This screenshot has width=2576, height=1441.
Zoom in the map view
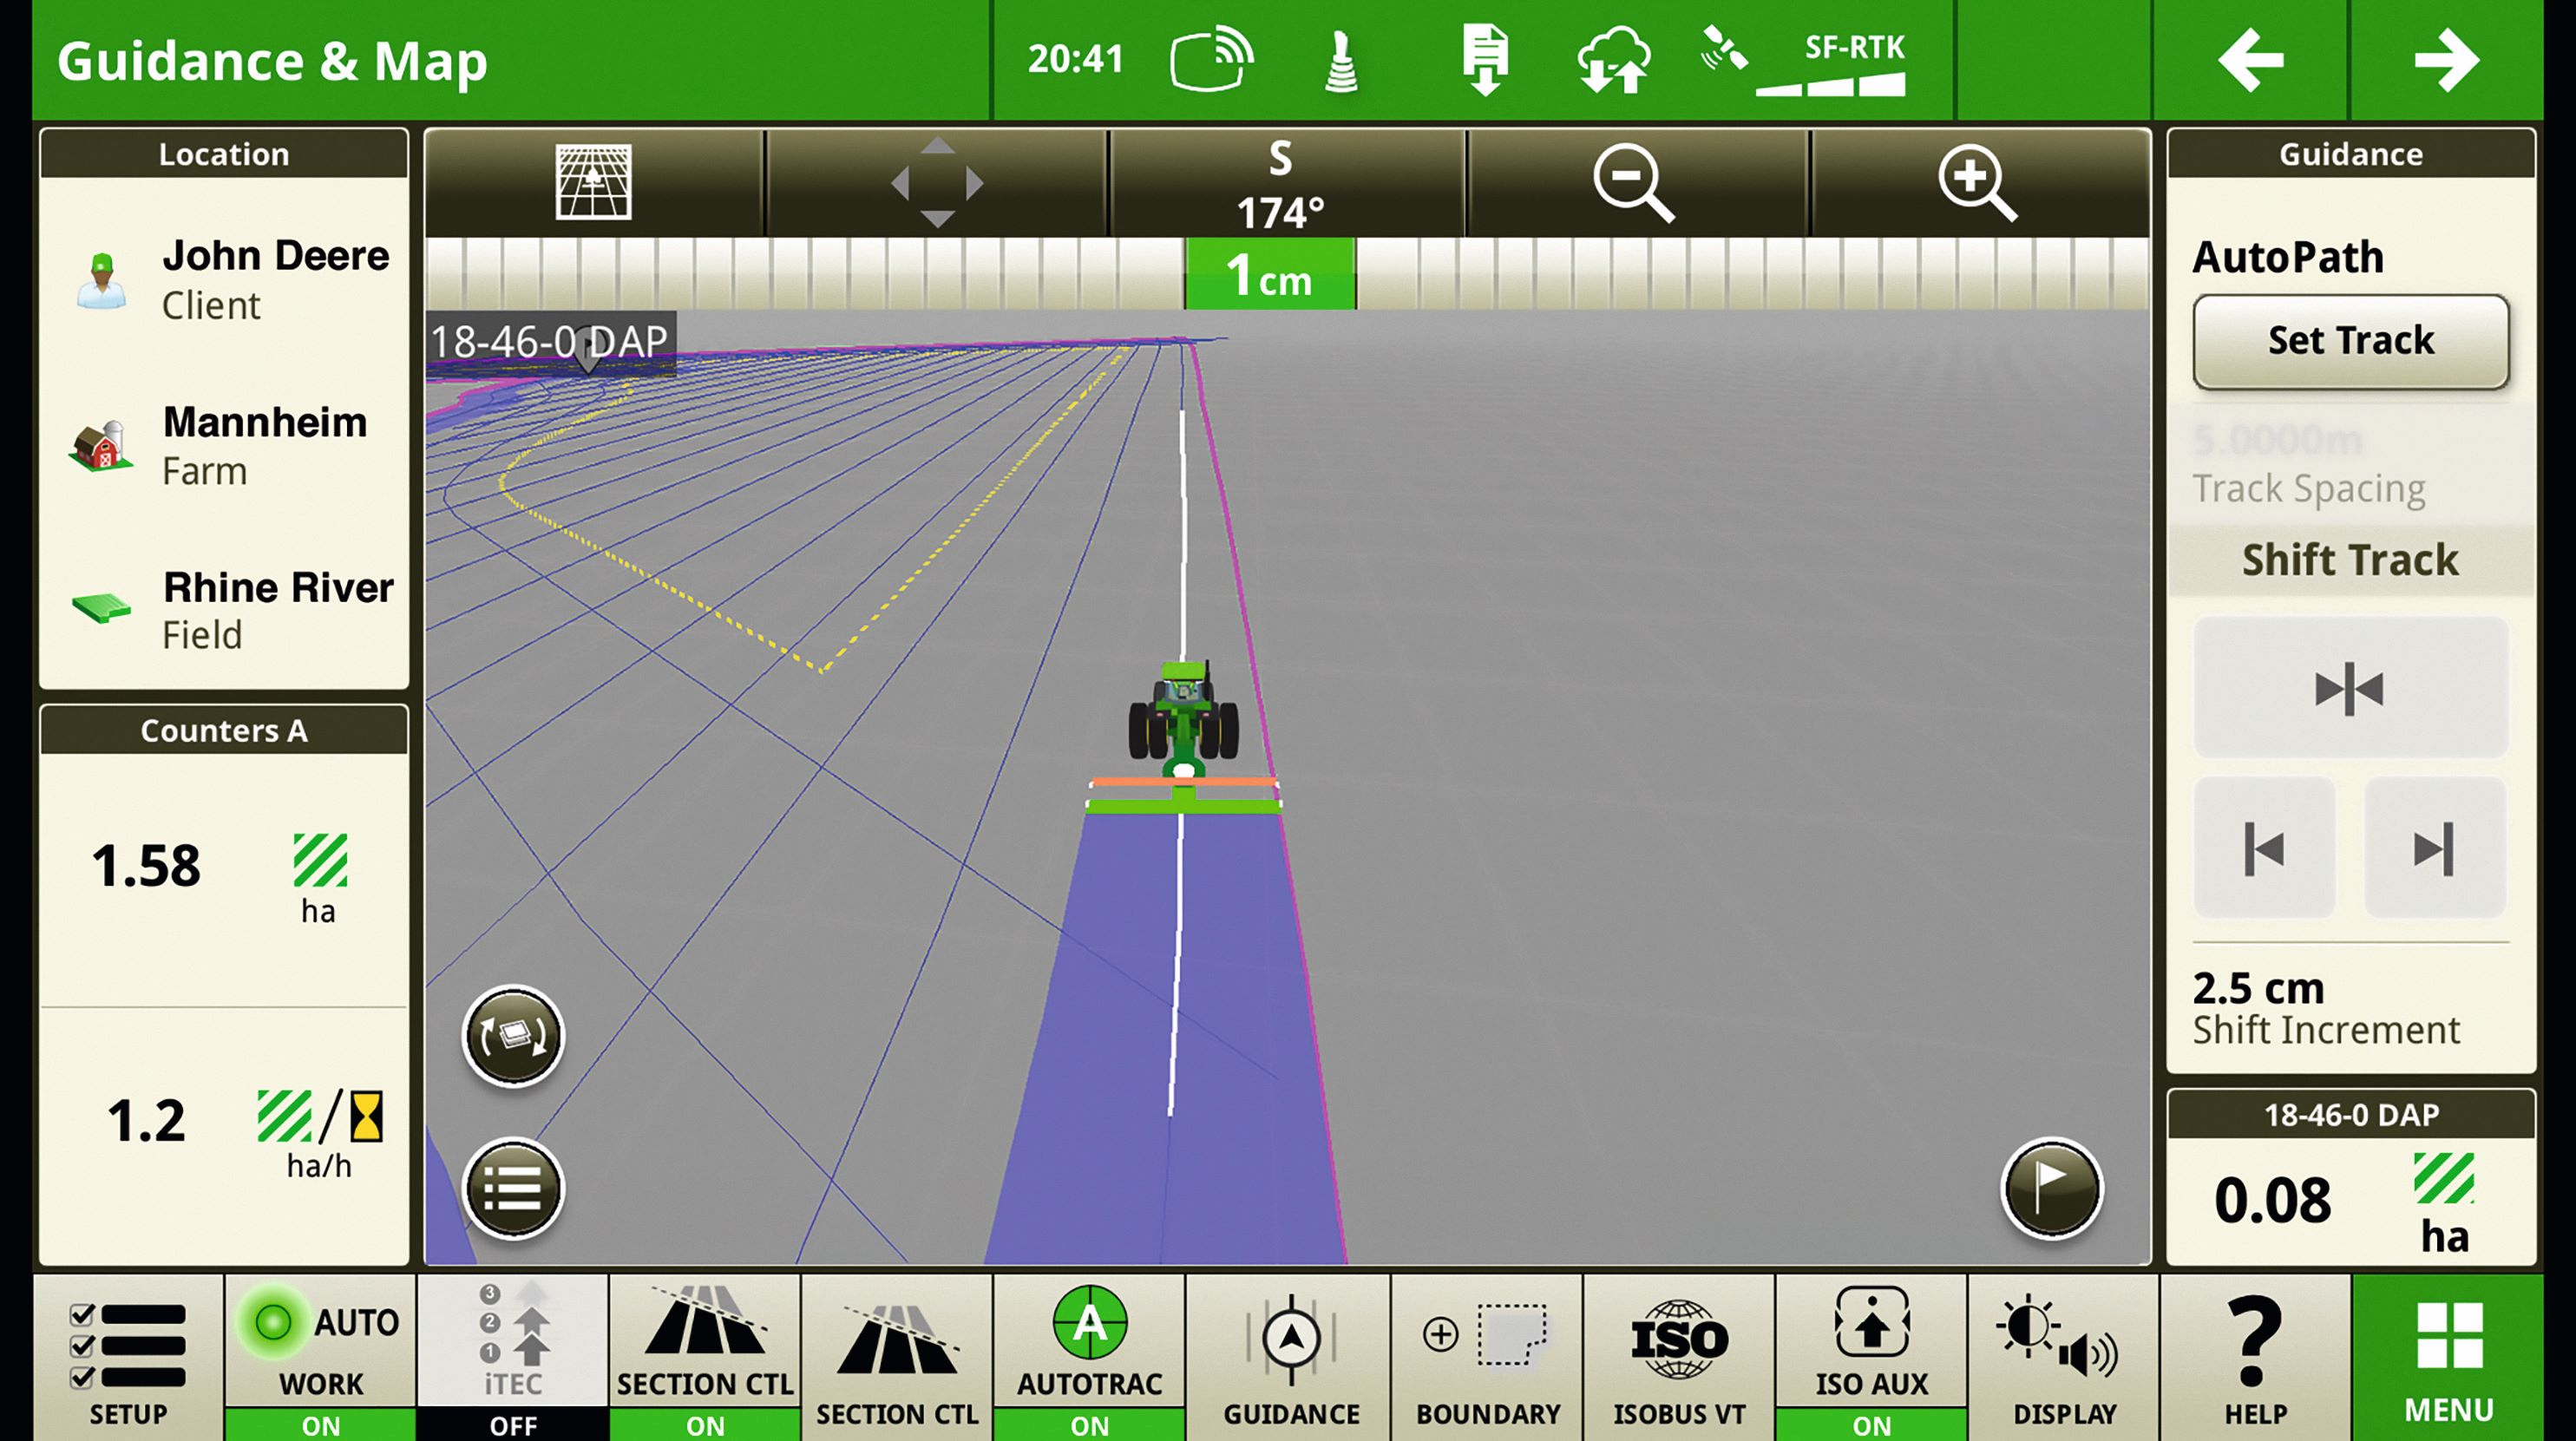click(1977, 183)
